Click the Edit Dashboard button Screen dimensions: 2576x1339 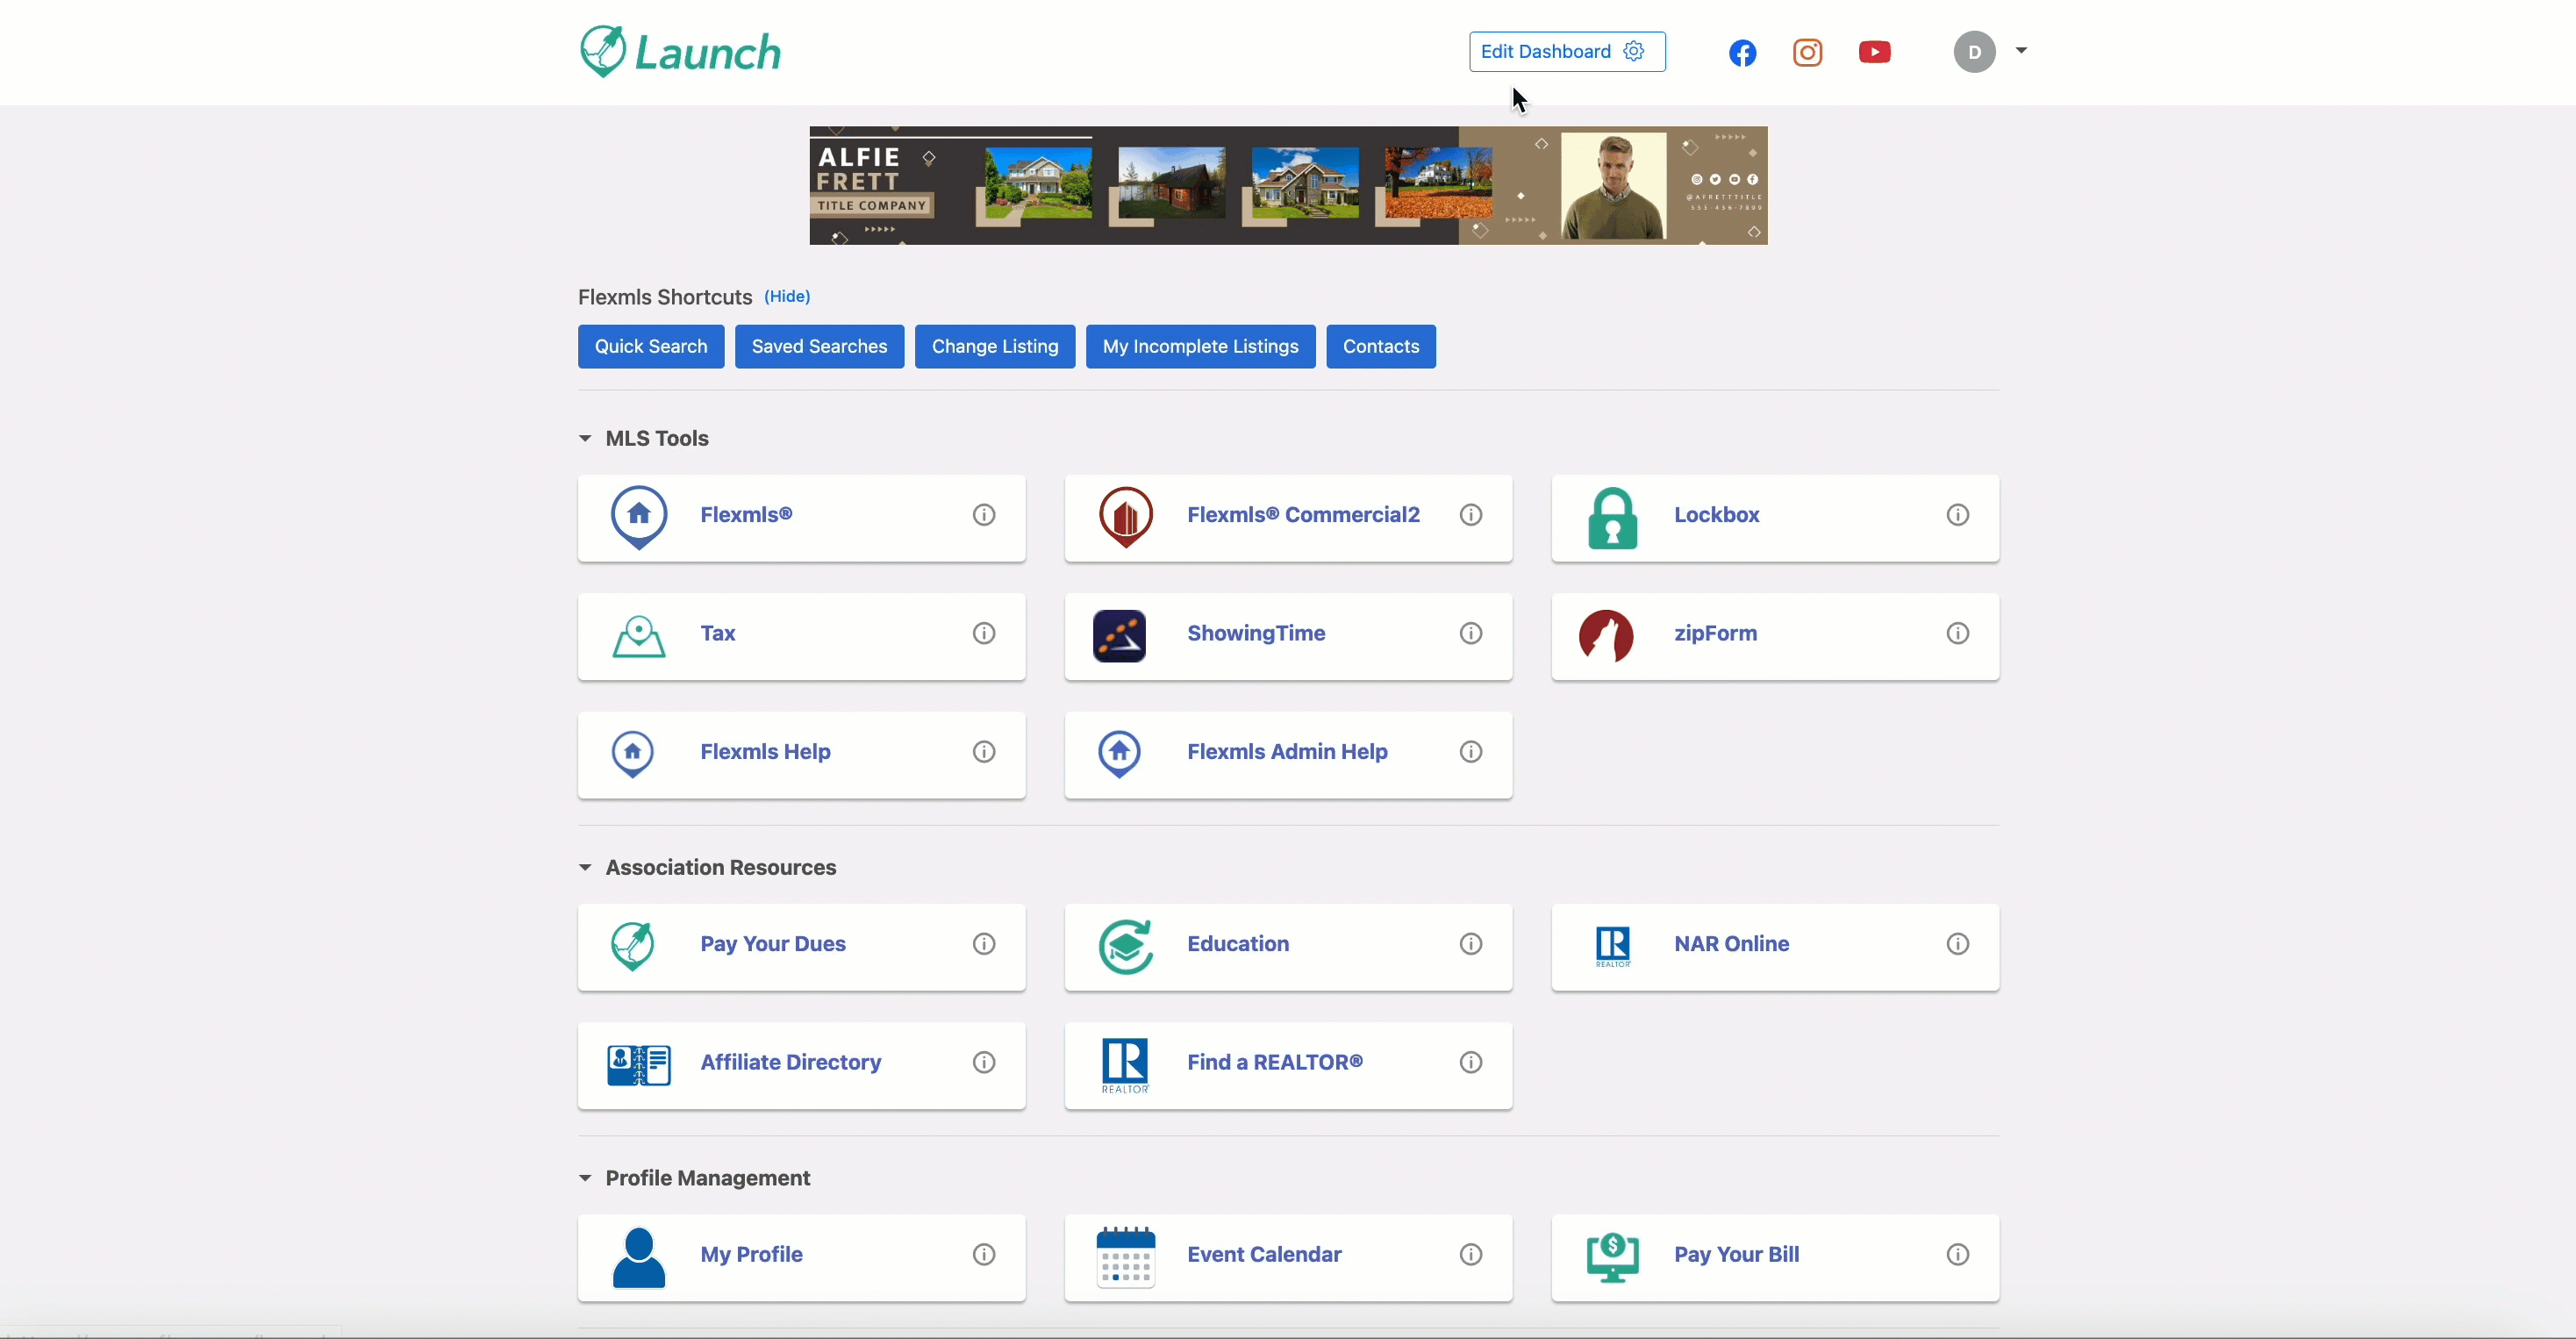click(1567, 52)
